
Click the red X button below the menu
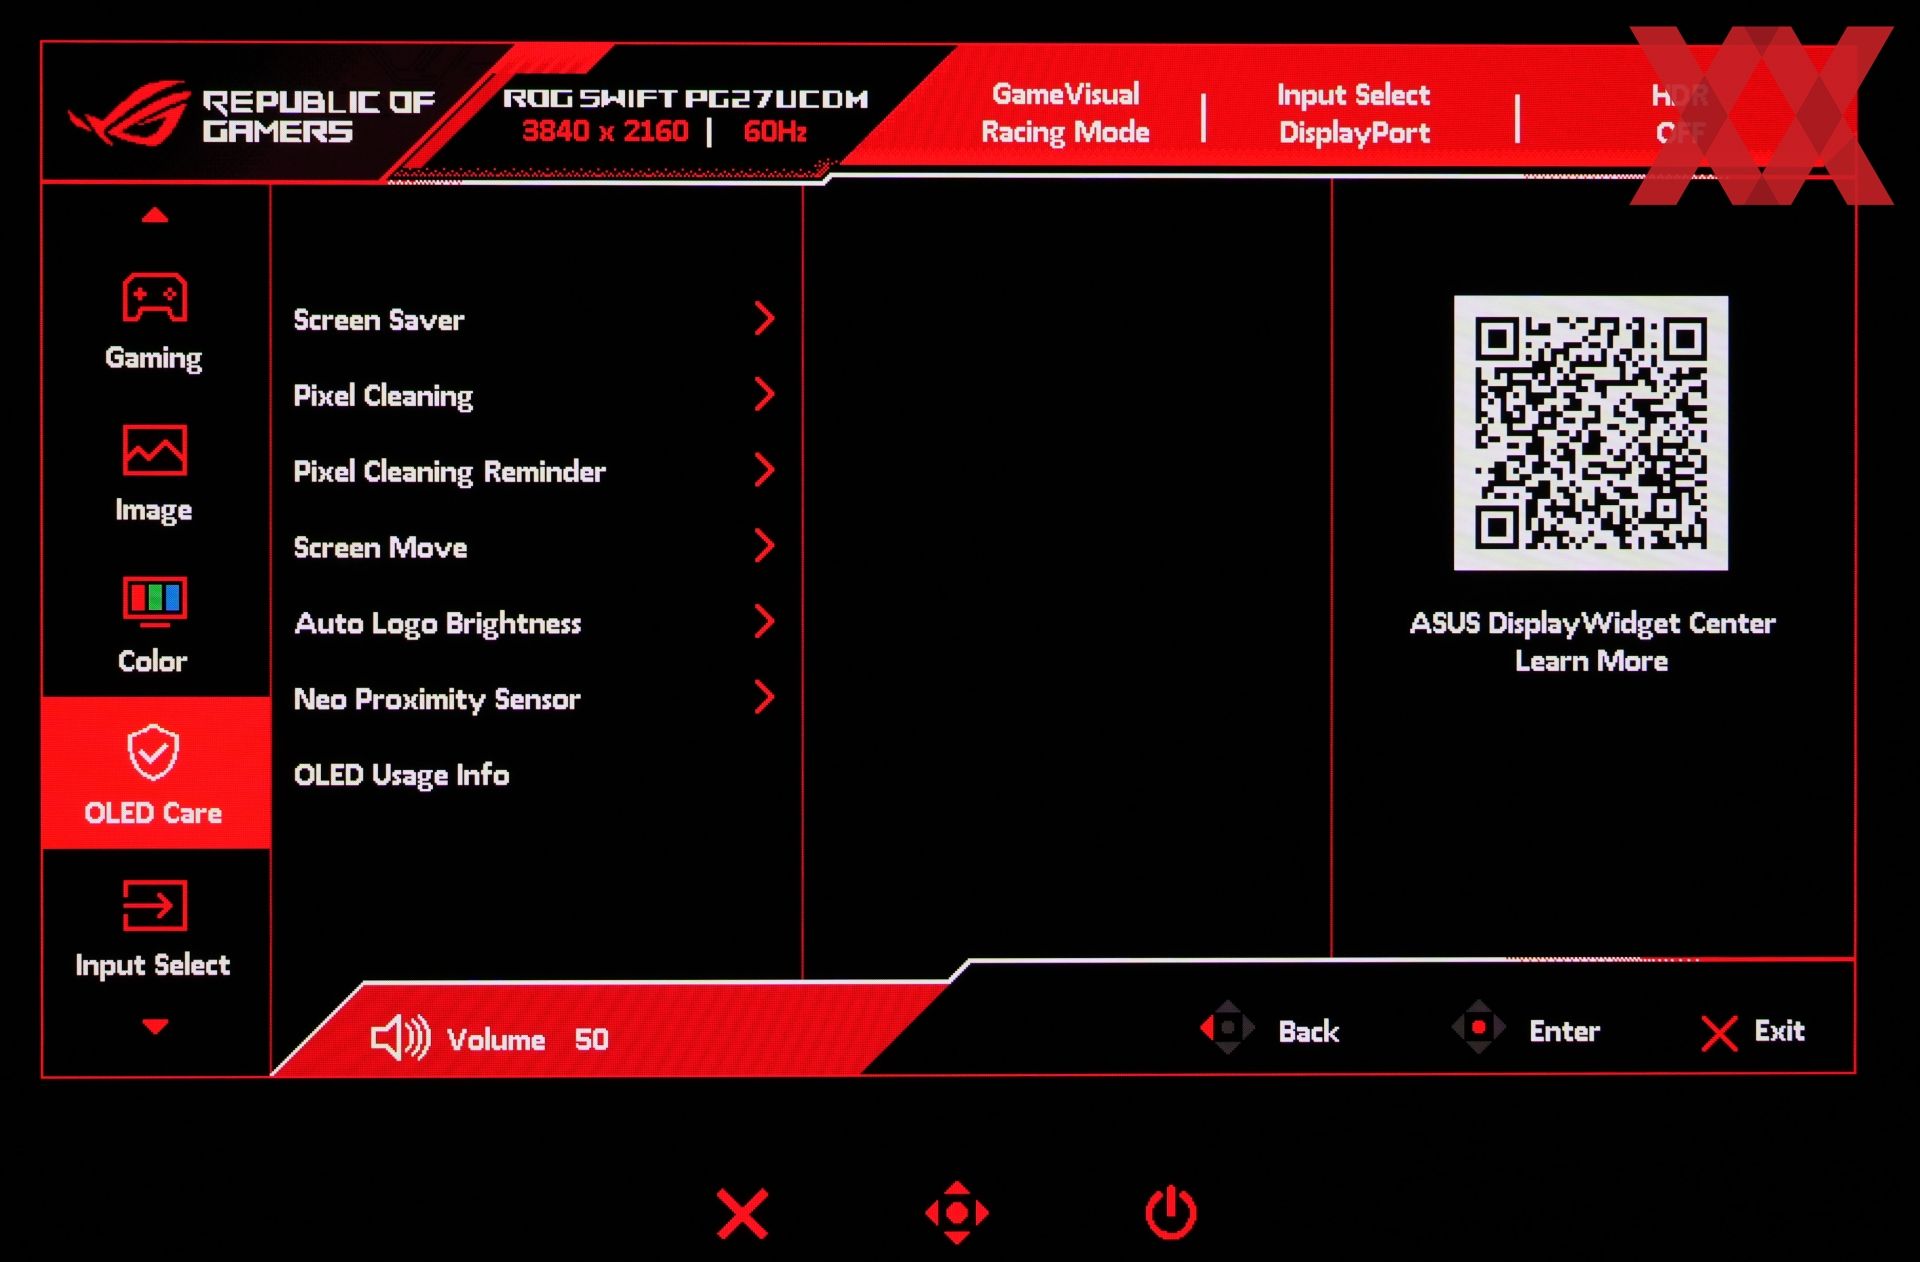pos(742,1213)
